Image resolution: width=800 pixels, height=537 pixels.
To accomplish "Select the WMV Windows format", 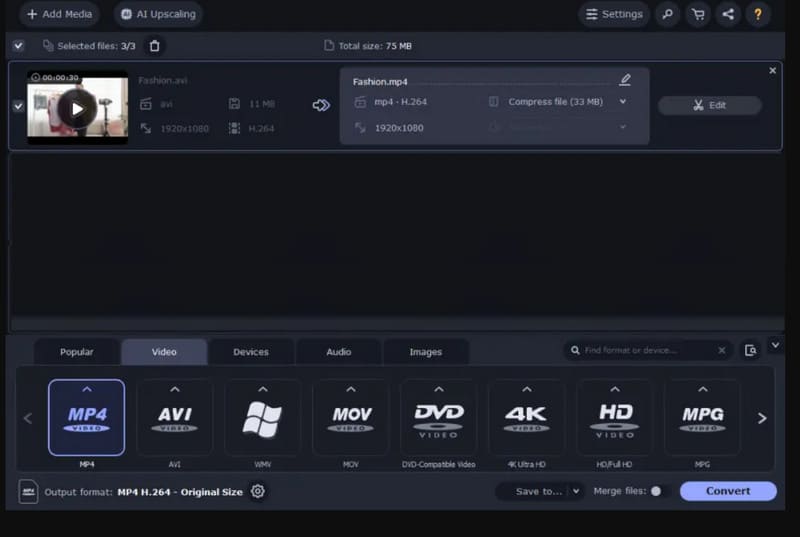I will pos(263,417).
